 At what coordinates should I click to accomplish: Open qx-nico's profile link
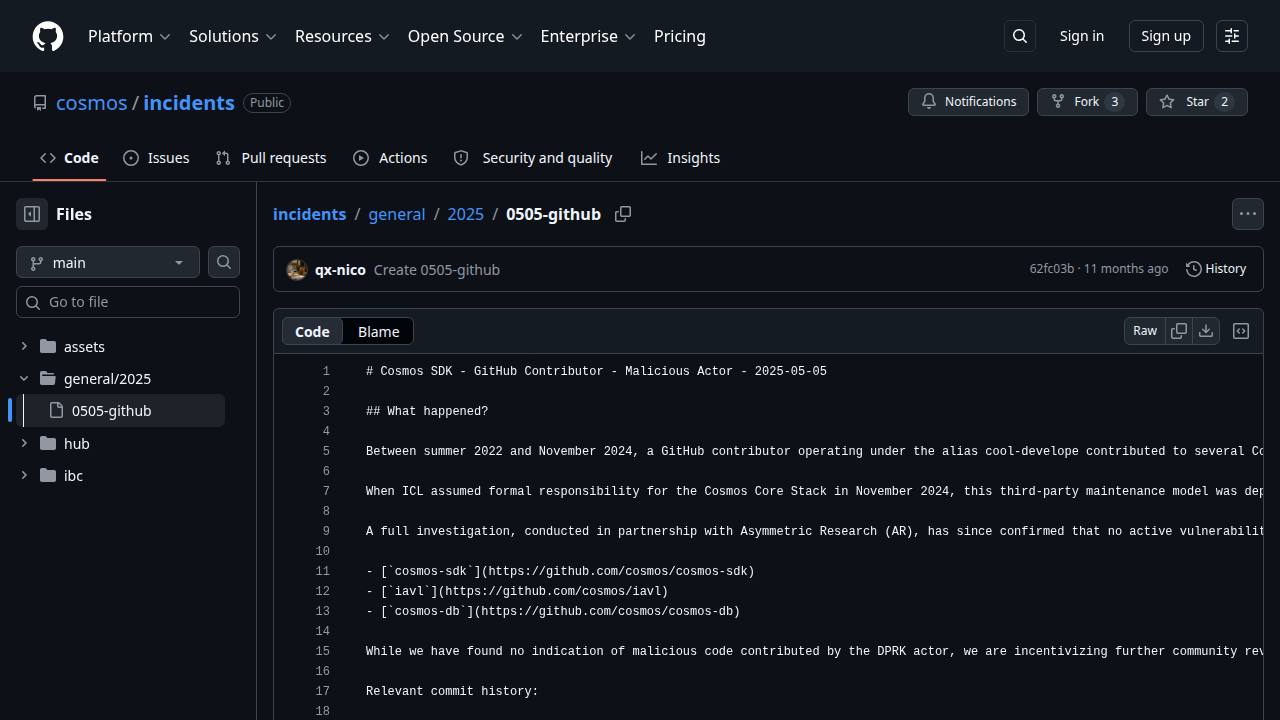tap(340, 270)
